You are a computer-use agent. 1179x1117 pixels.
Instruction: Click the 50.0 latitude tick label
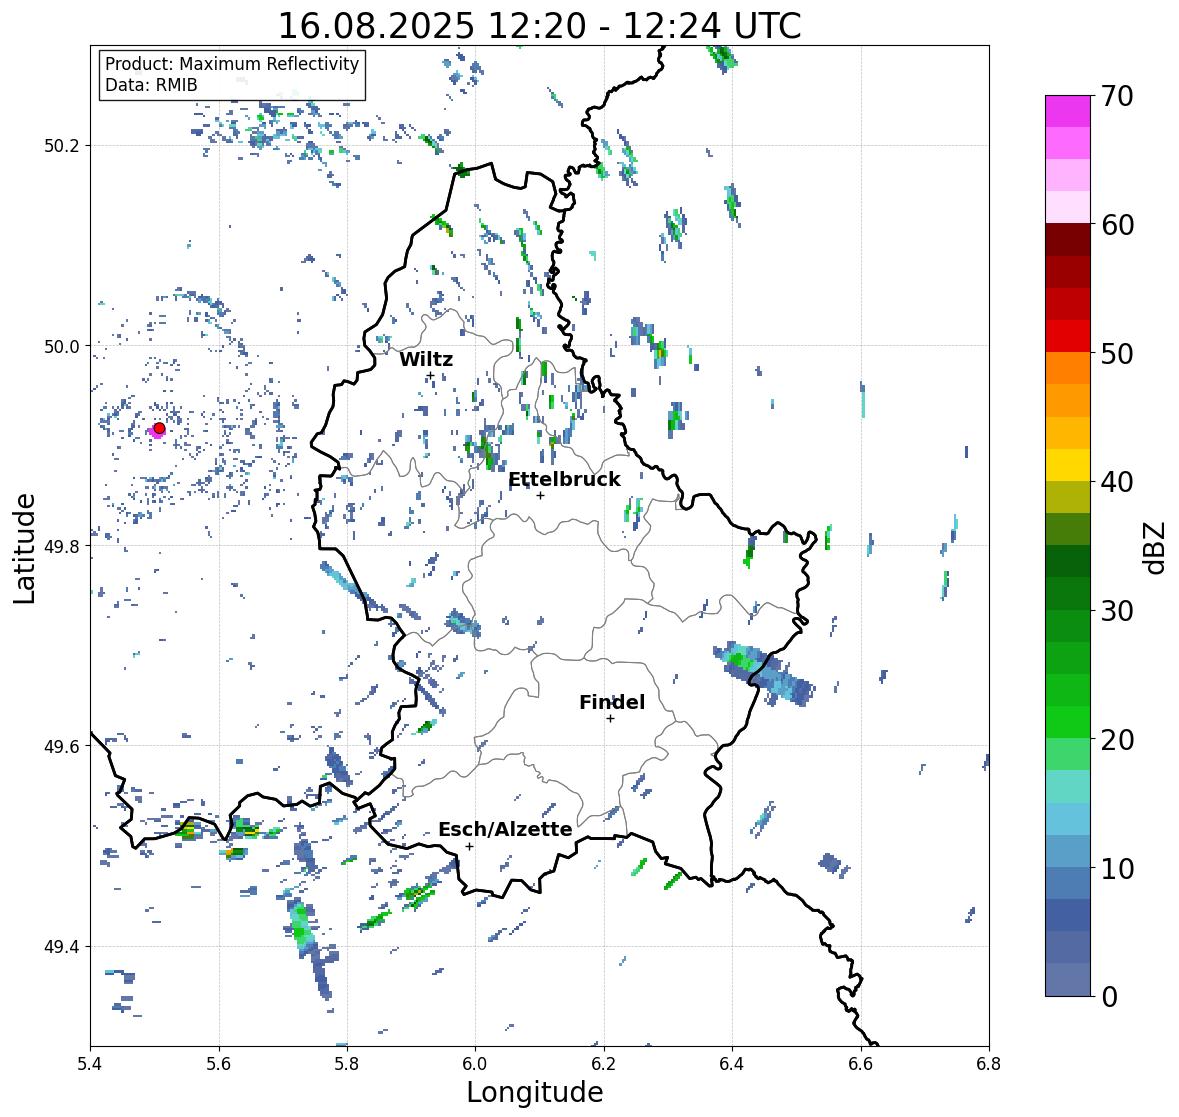click(x=62, y=347)
